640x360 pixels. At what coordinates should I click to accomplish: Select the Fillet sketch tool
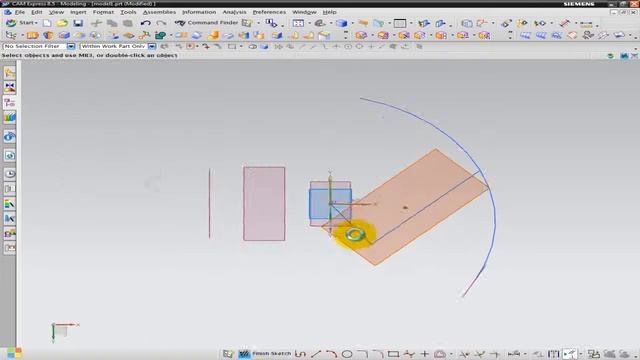pos(362,354)
